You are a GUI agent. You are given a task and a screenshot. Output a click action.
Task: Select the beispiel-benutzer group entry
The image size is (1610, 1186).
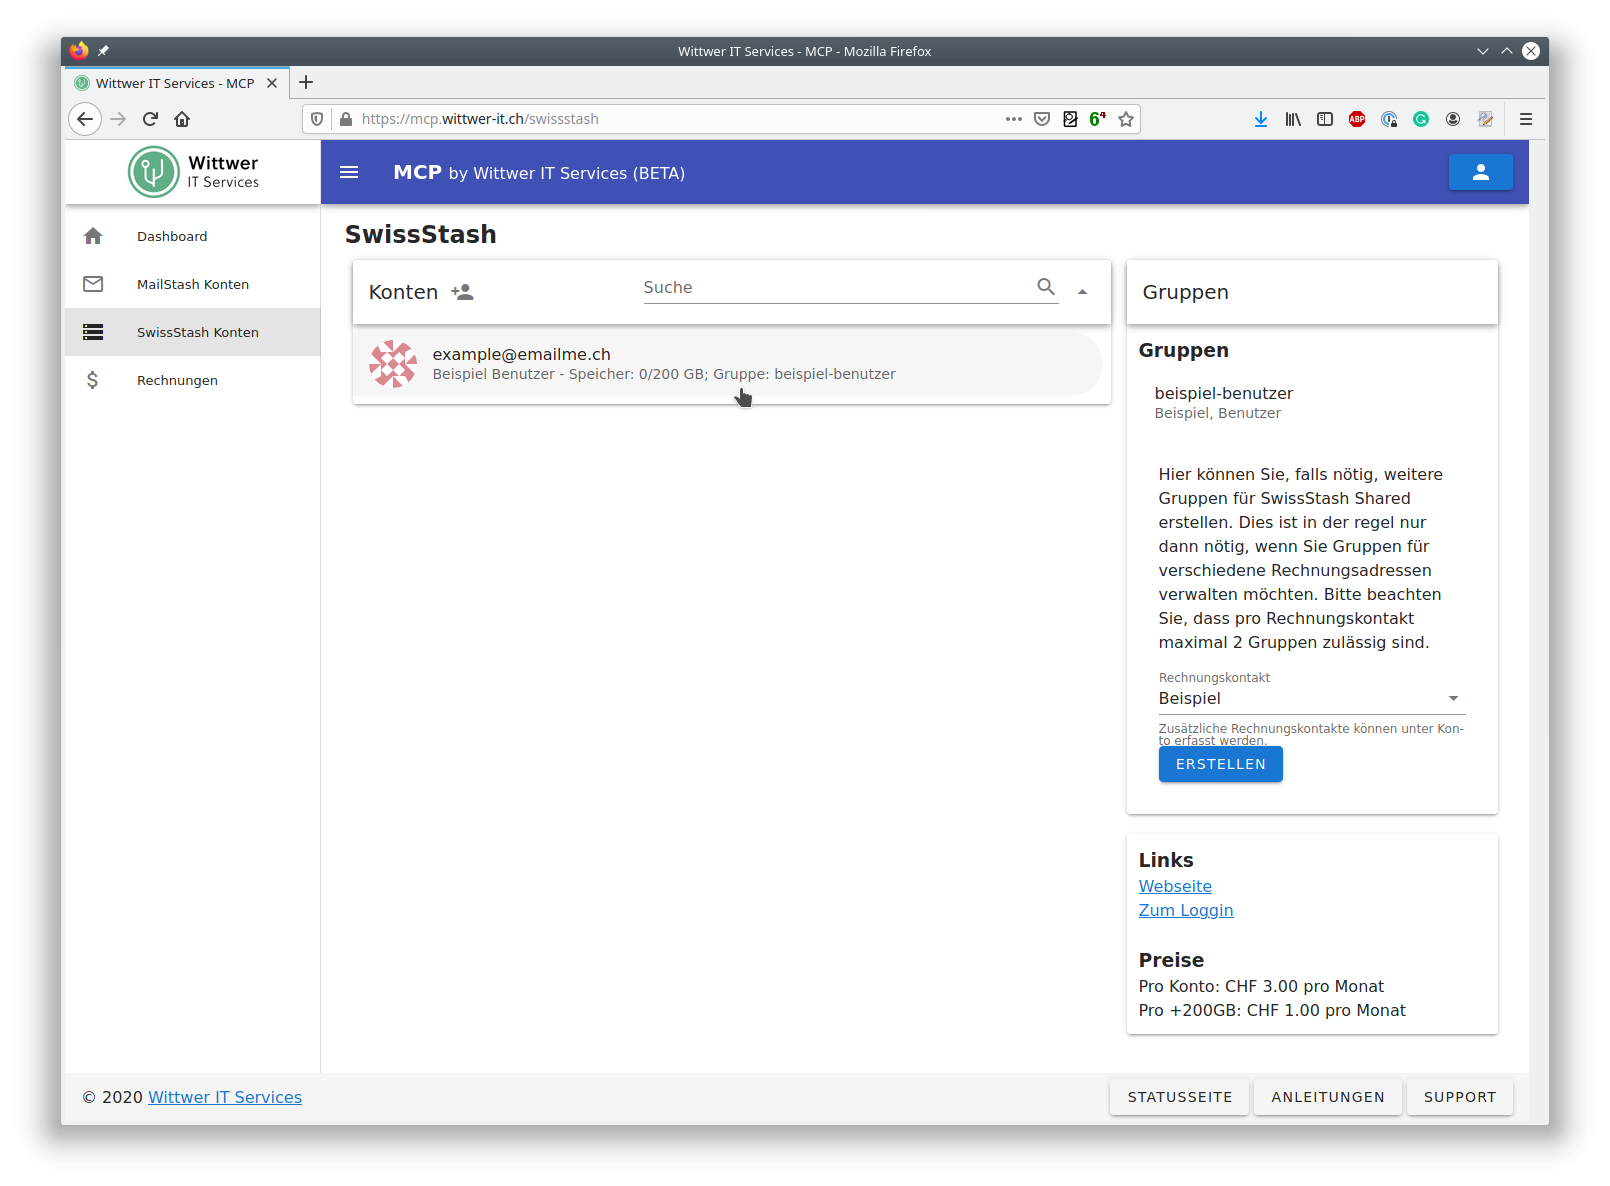tap(1312, 402)
